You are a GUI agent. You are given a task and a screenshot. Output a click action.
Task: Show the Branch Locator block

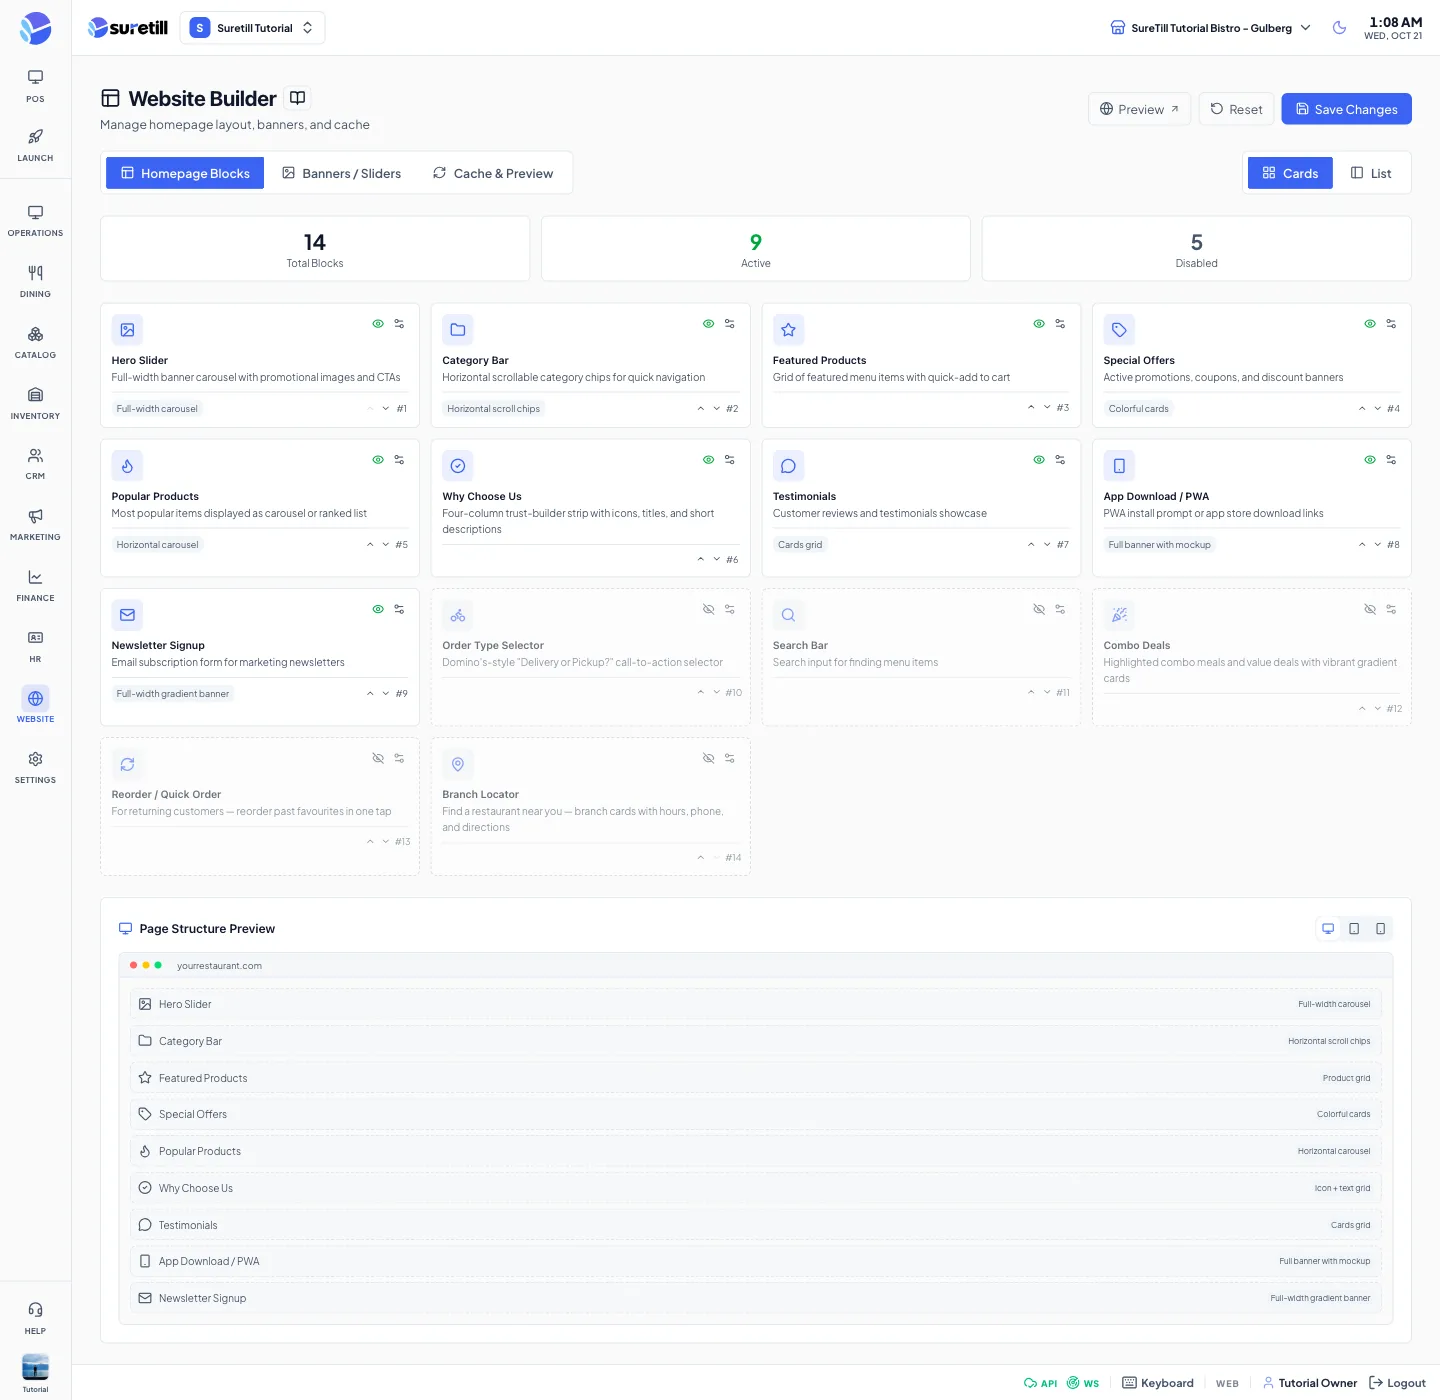tap(708, 758)
